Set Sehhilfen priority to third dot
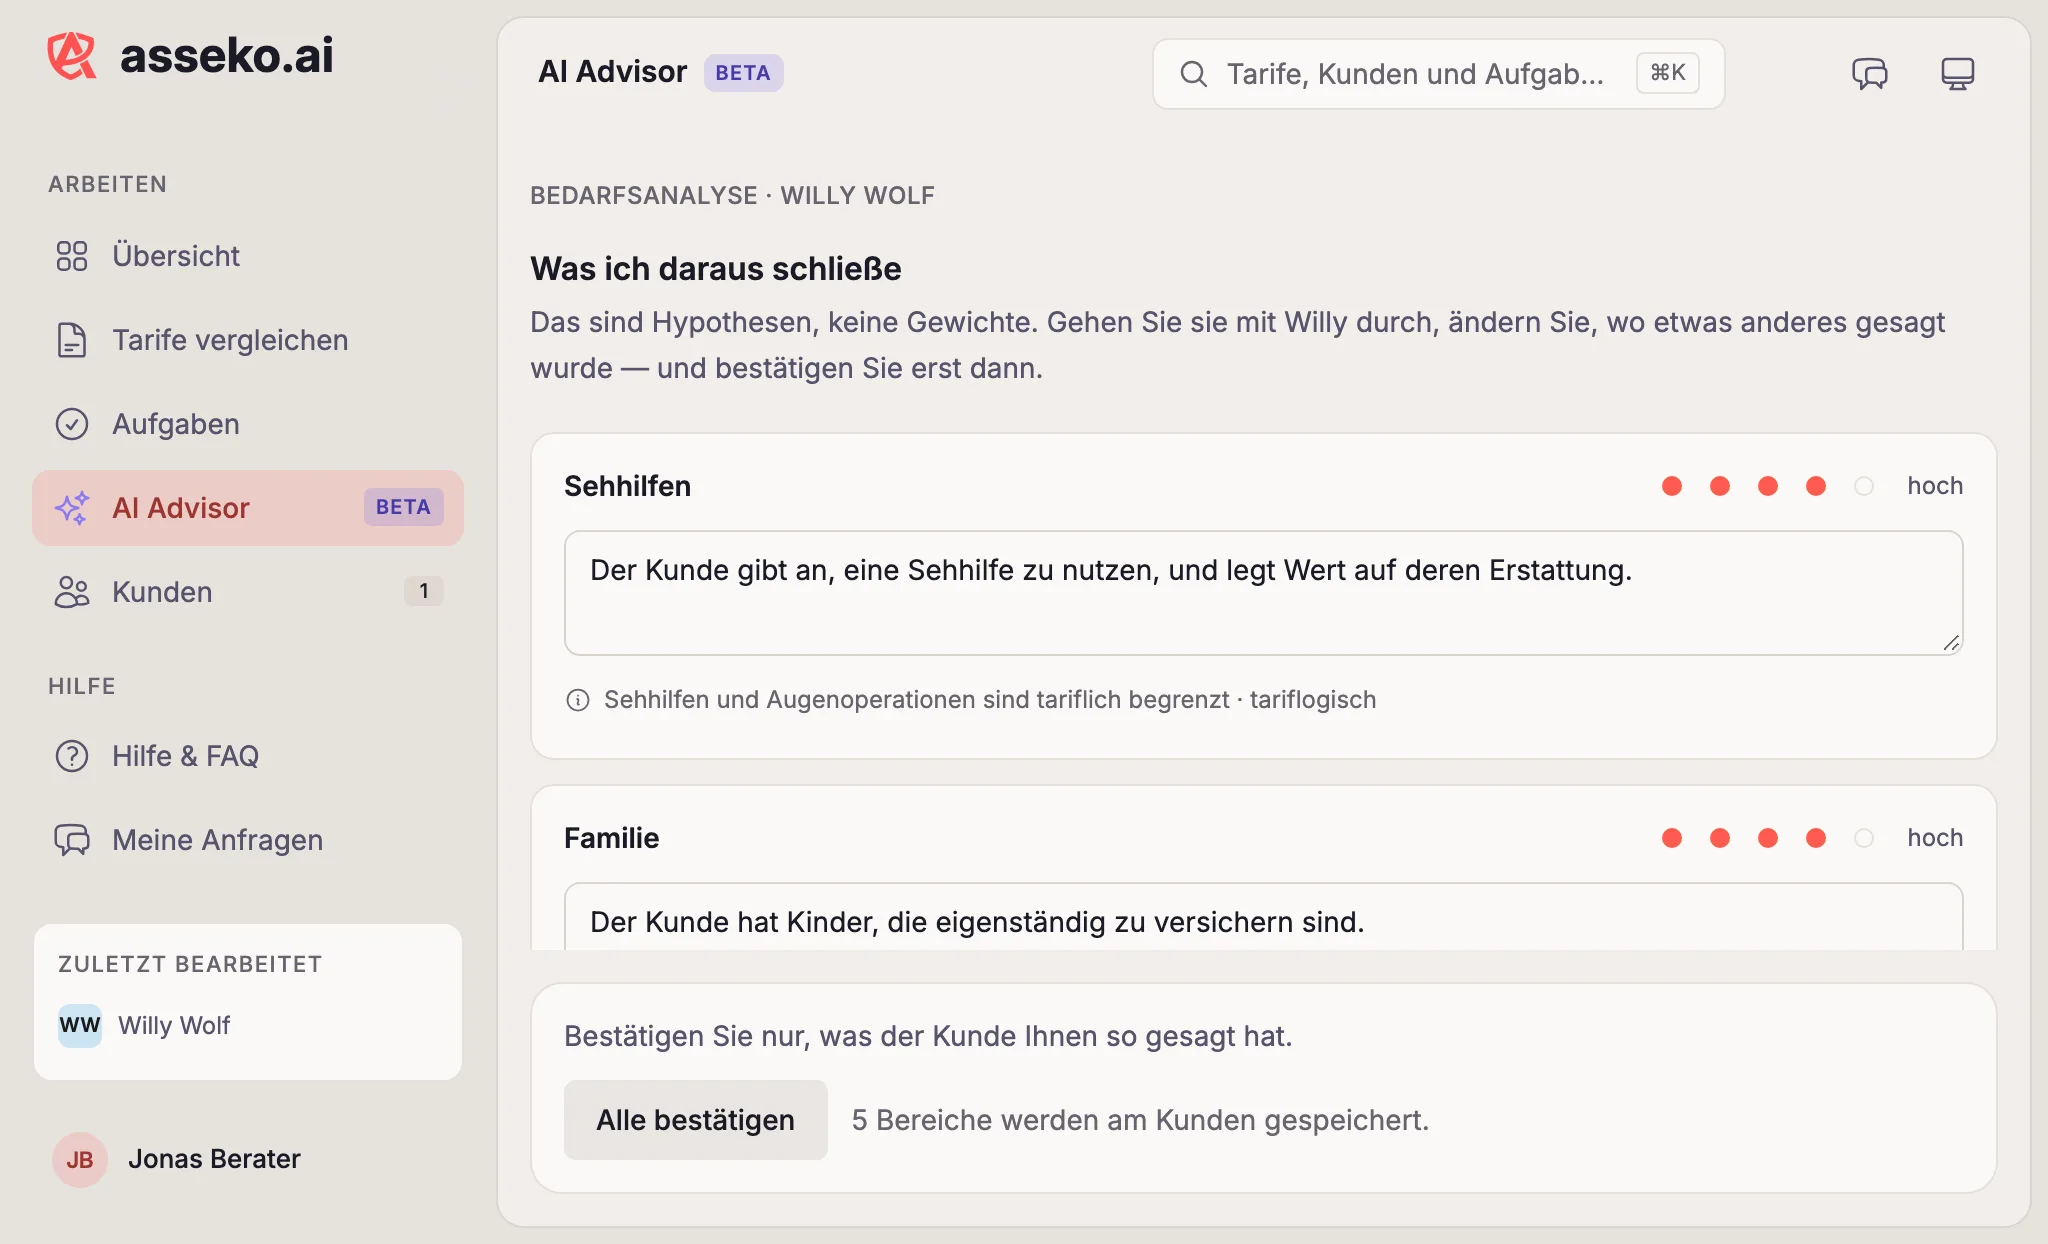 coord(1768,486)
